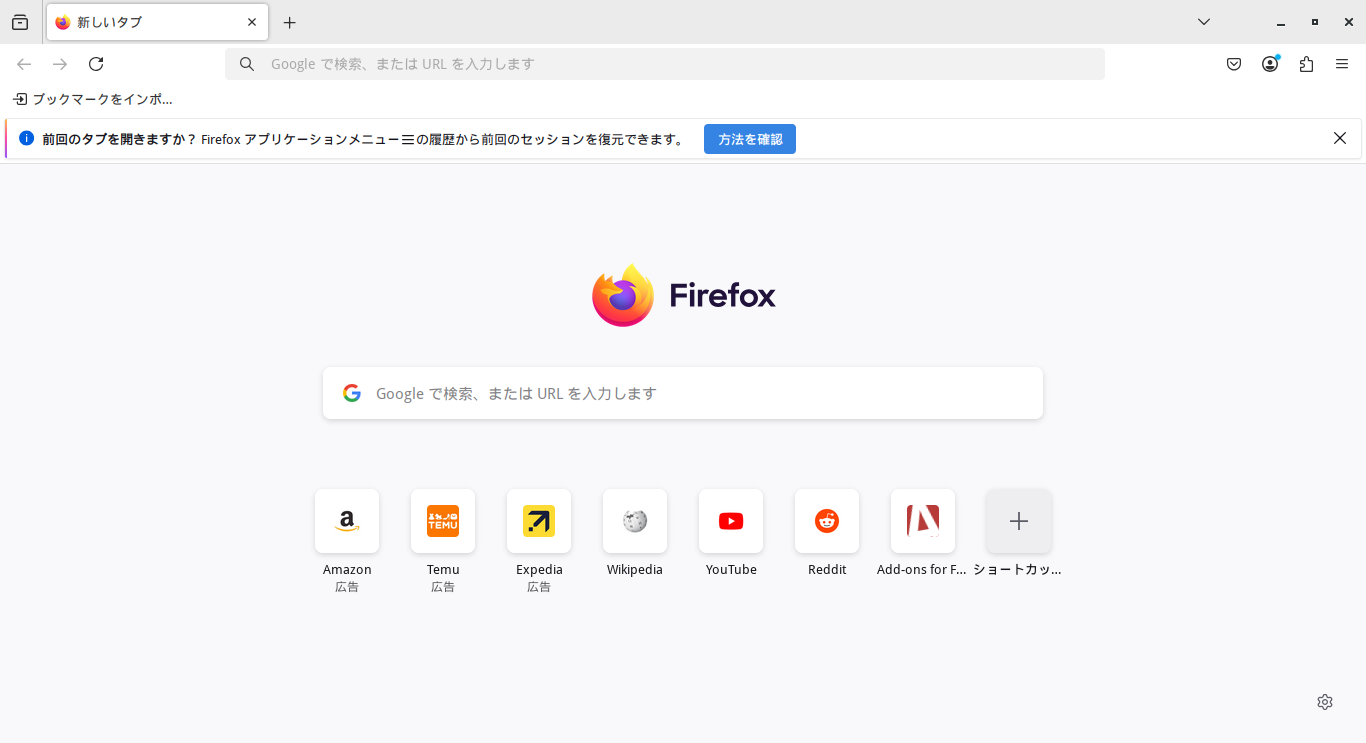The width and height of the screenshot is (1366, 743).
Task: Open the application hamburger menu
Action: [x=1342, y=64]
